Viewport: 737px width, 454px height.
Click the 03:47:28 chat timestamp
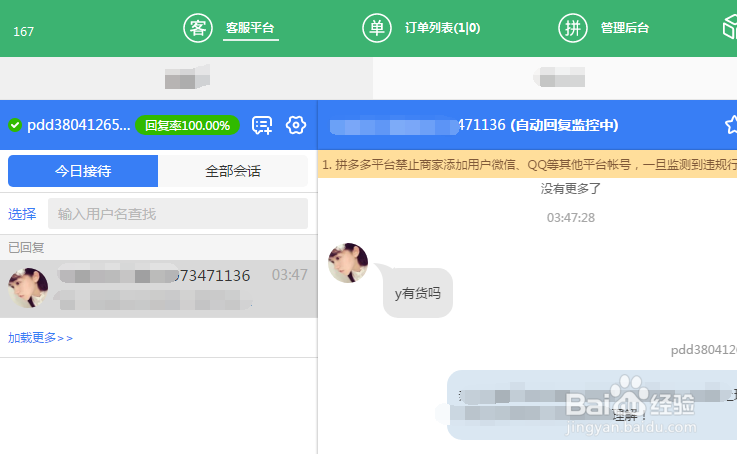tap(571, 218)
